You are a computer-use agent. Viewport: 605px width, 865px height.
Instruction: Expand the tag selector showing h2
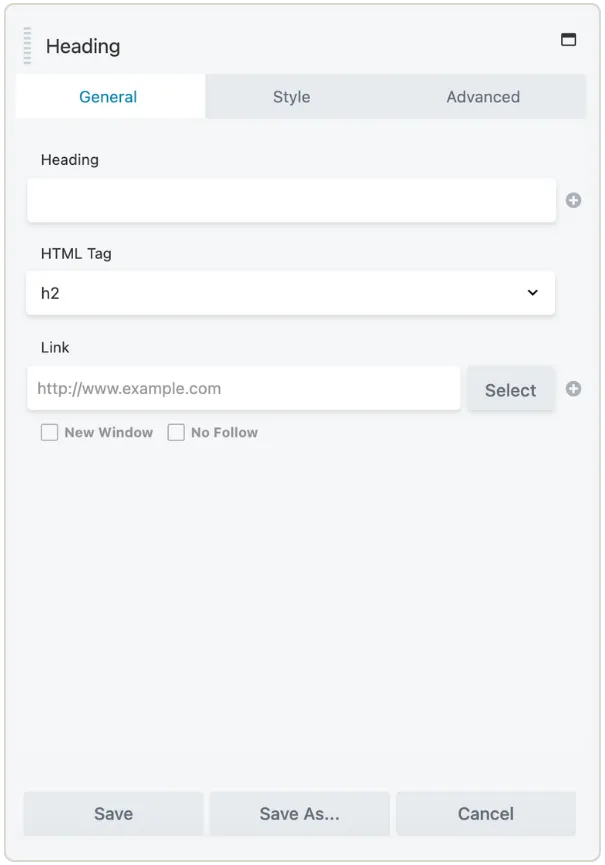[290, 292]
